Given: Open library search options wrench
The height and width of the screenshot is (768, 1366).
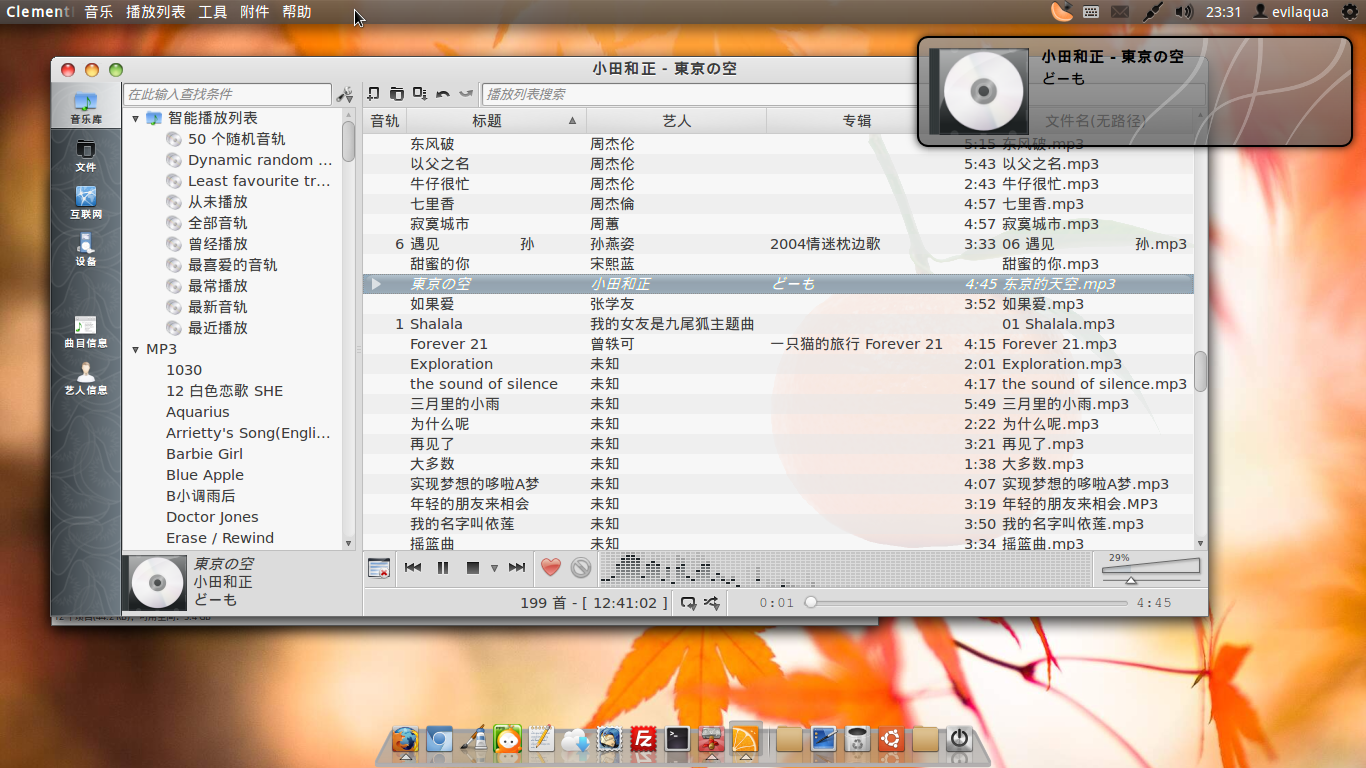Looking at the screenshot, I should point(345,94).
